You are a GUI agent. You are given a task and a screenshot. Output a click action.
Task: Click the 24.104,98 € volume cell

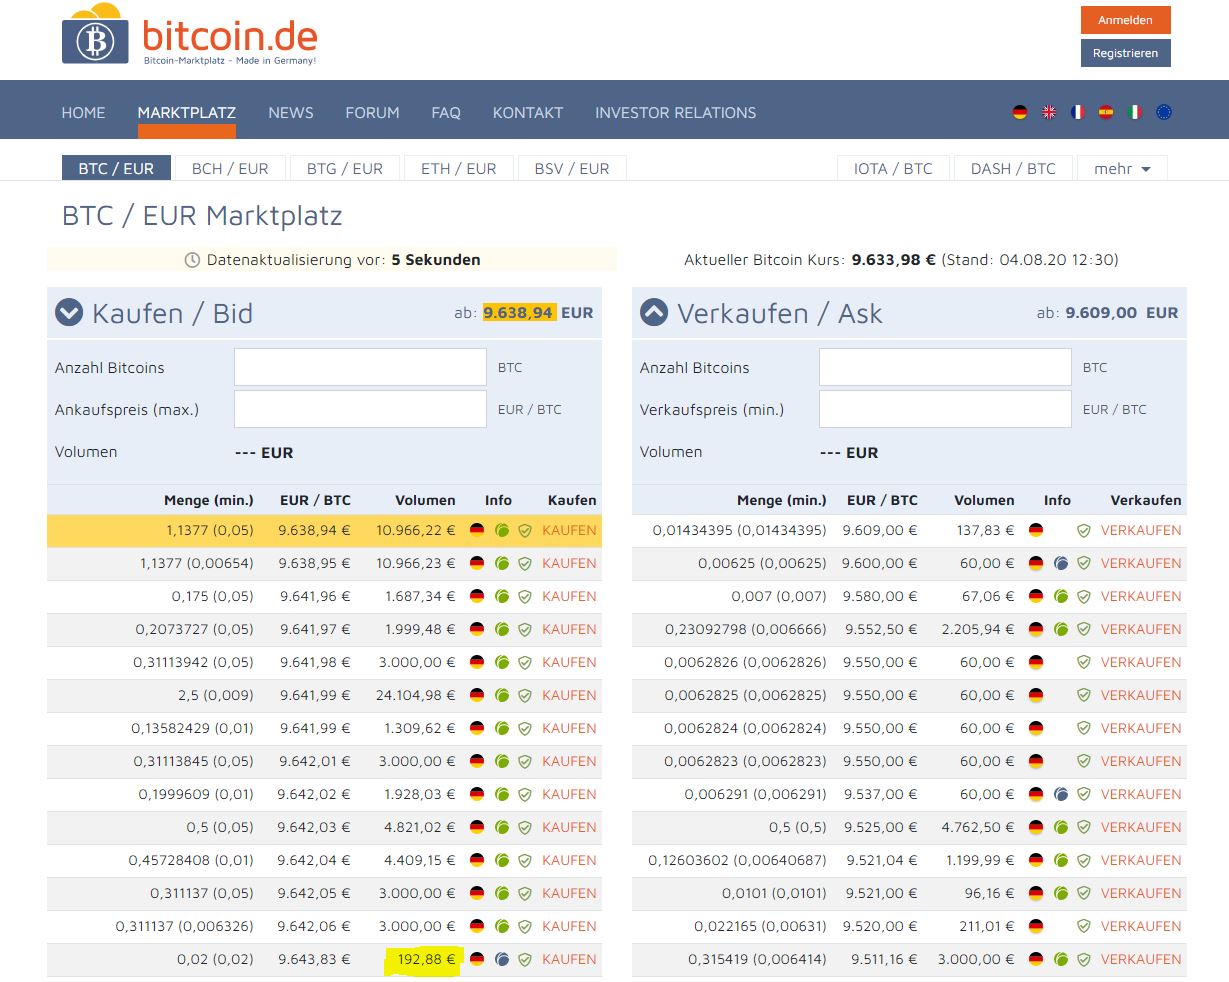[x=415, y=695]
